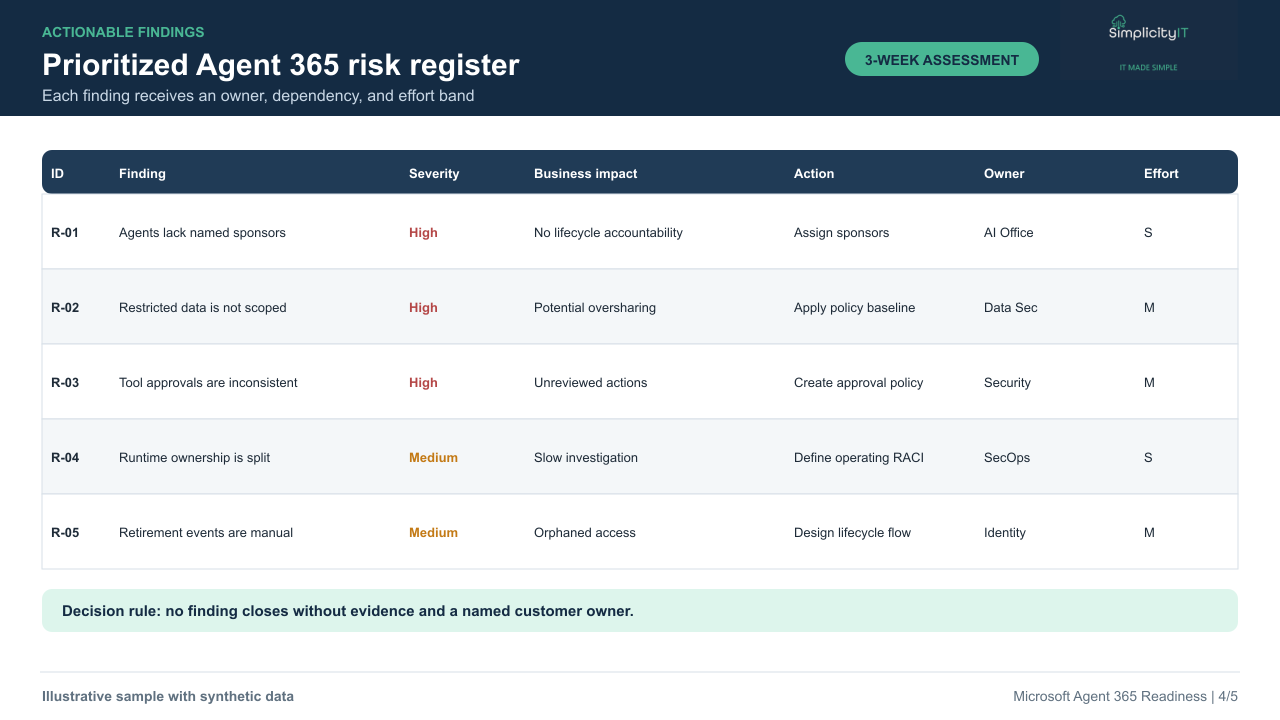Click the Illustrative sample with synthetic data footer
This screenshot has width=1280, height=720.
(168, 696)
